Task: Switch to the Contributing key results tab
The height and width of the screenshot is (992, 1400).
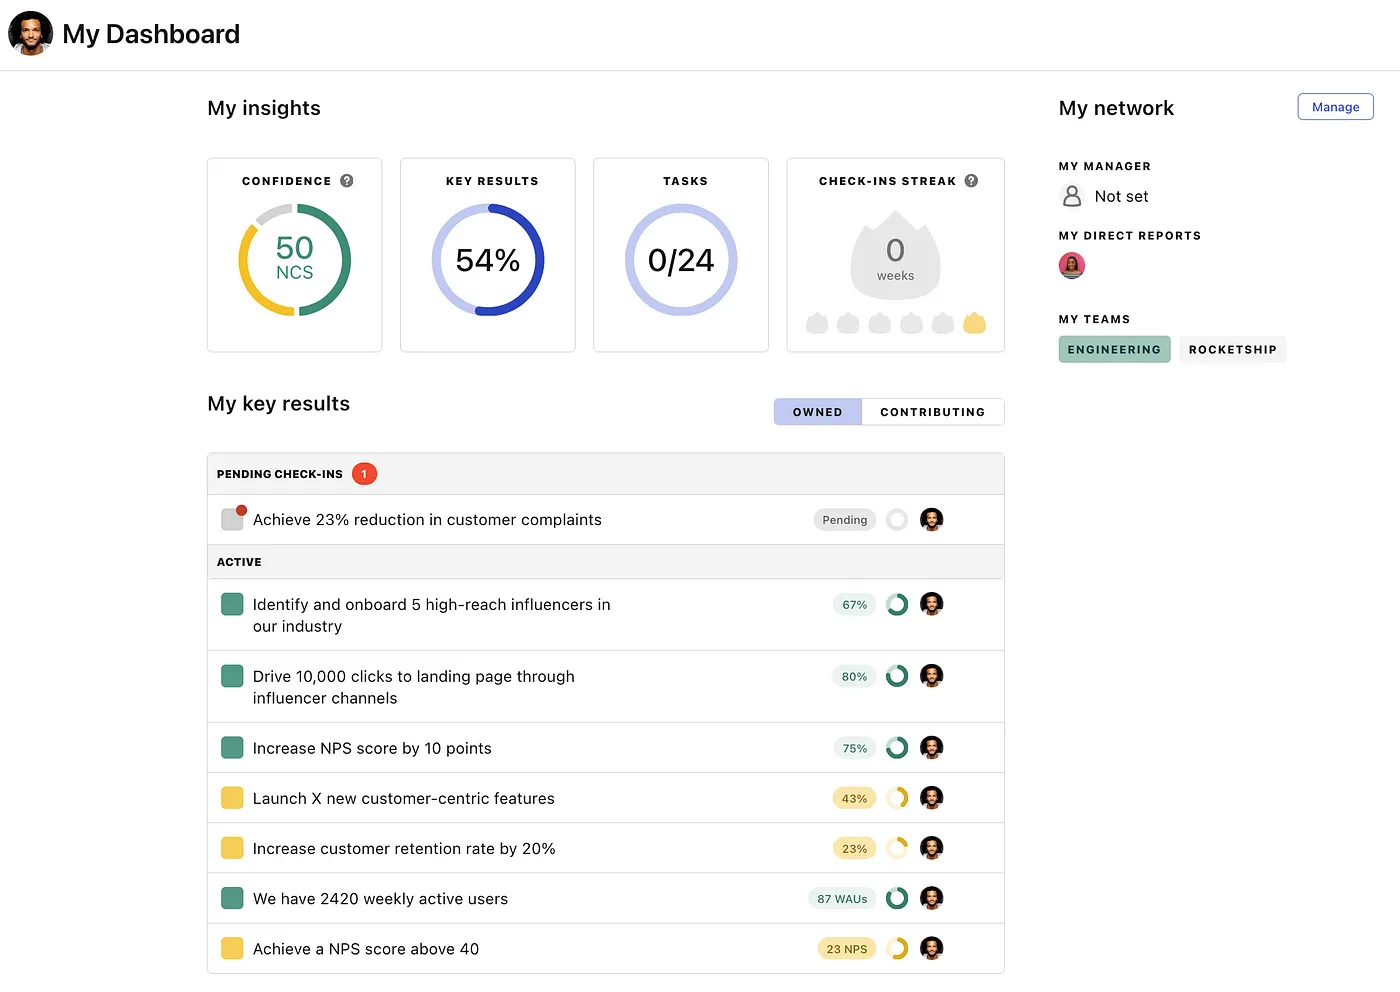Action: (933, 412)
